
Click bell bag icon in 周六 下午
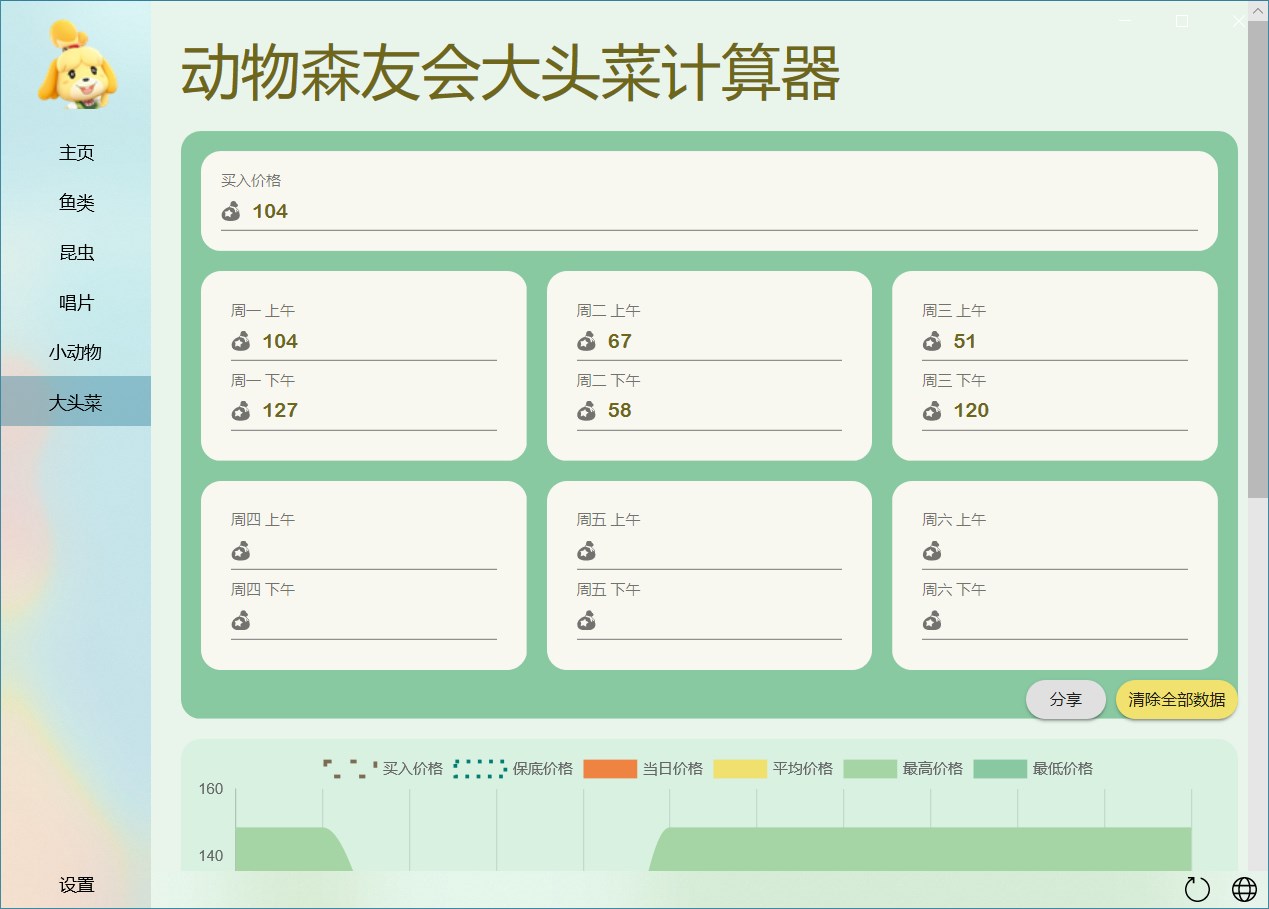[932, 621]
